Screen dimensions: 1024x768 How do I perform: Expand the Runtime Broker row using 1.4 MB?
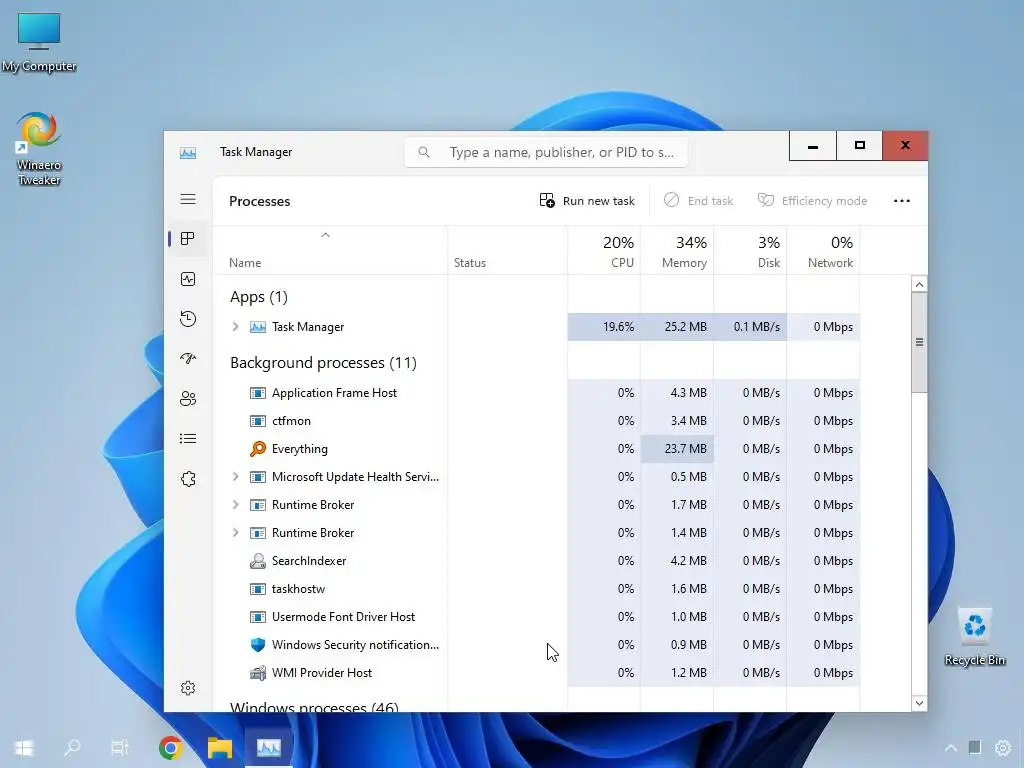pos(236,533)
